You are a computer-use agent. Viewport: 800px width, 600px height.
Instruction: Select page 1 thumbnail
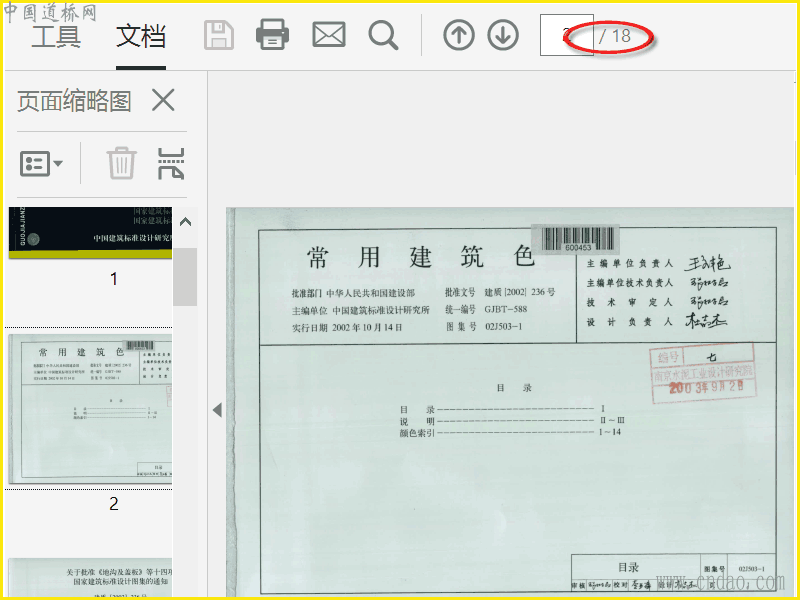(90, 233)
